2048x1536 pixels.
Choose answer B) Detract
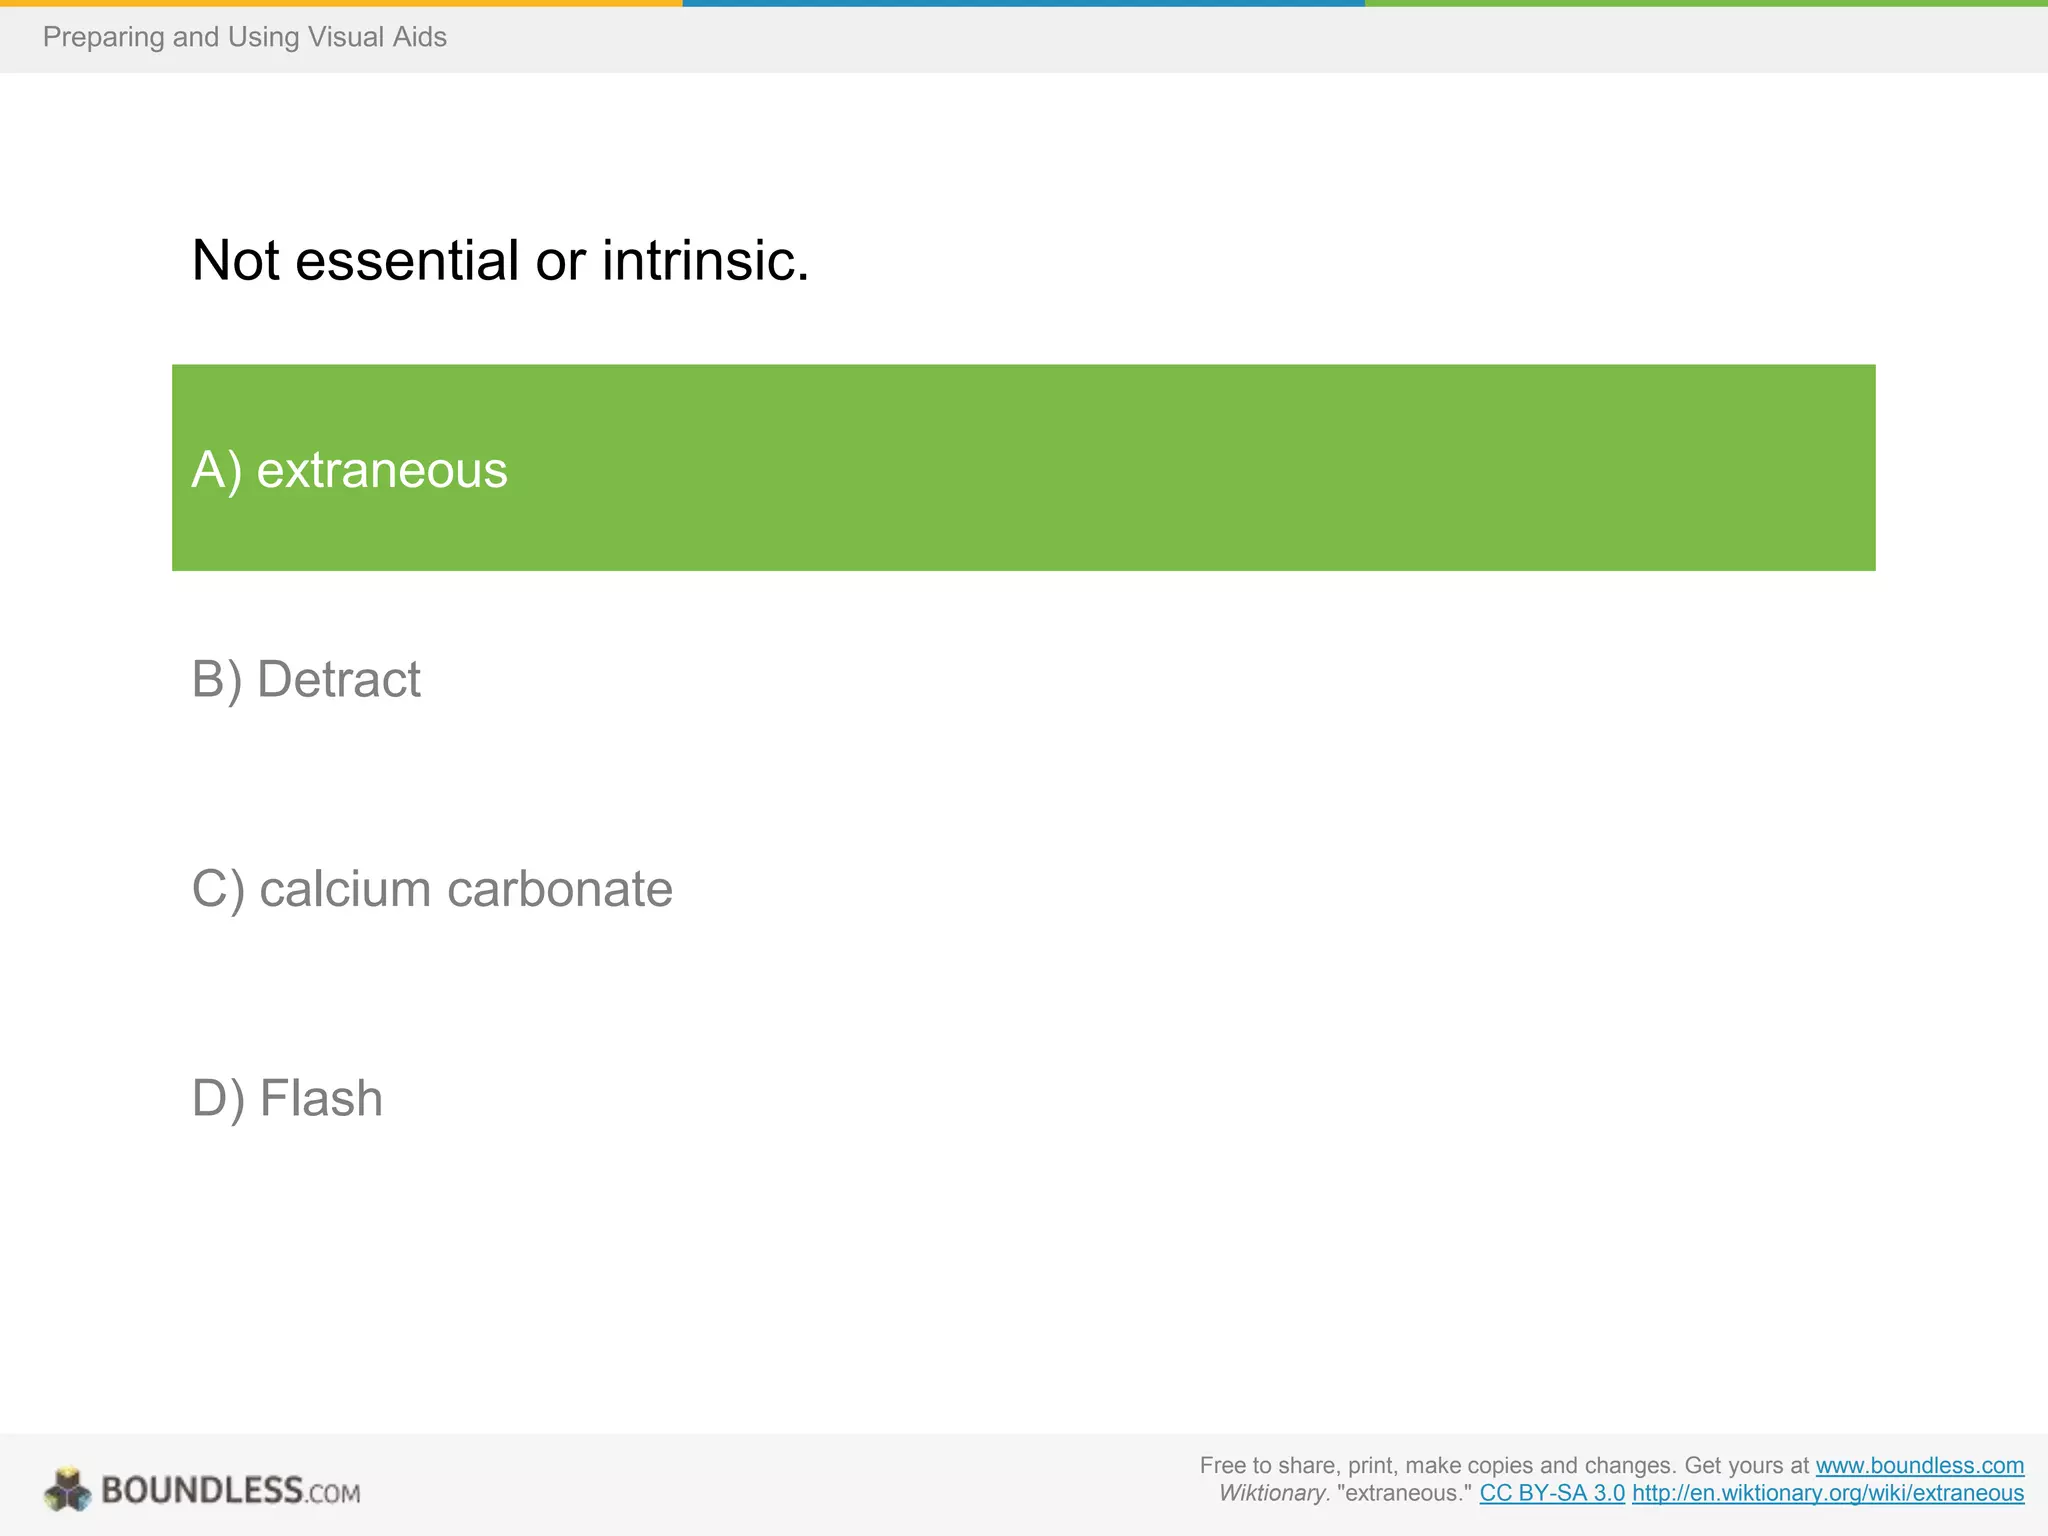tap(306, 680)
